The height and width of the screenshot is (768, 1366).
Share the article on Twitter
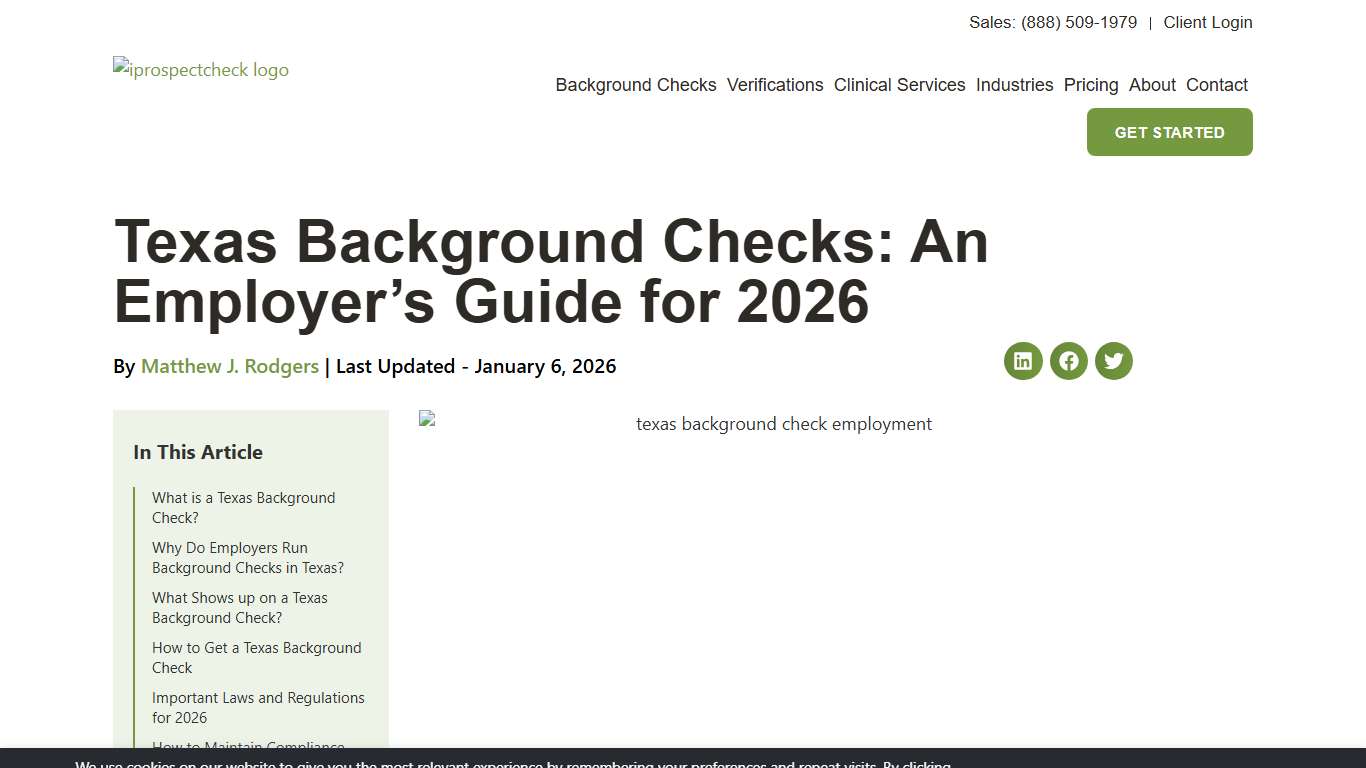pos(1113,361)
